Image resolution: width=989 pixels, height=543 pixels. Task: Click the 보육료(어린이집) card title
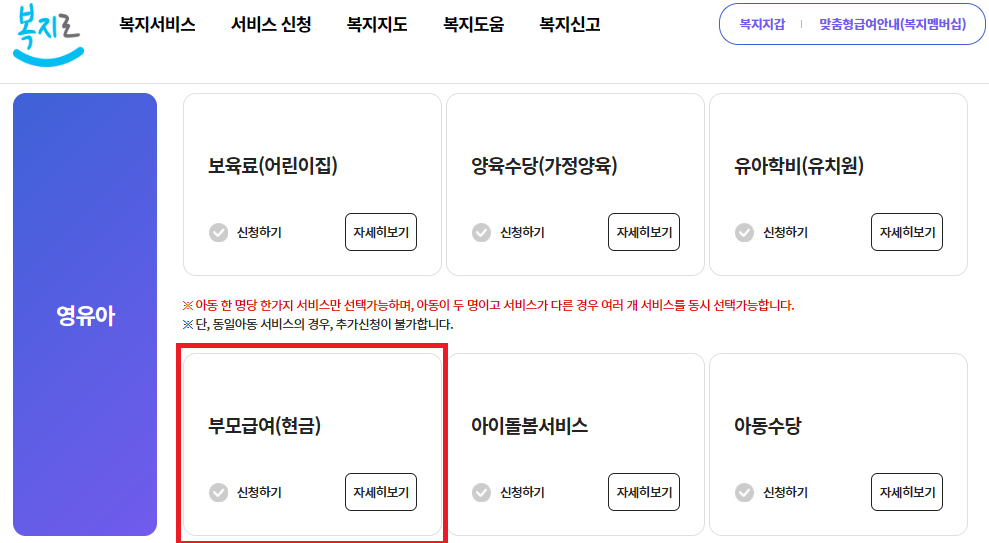(273, 166)
